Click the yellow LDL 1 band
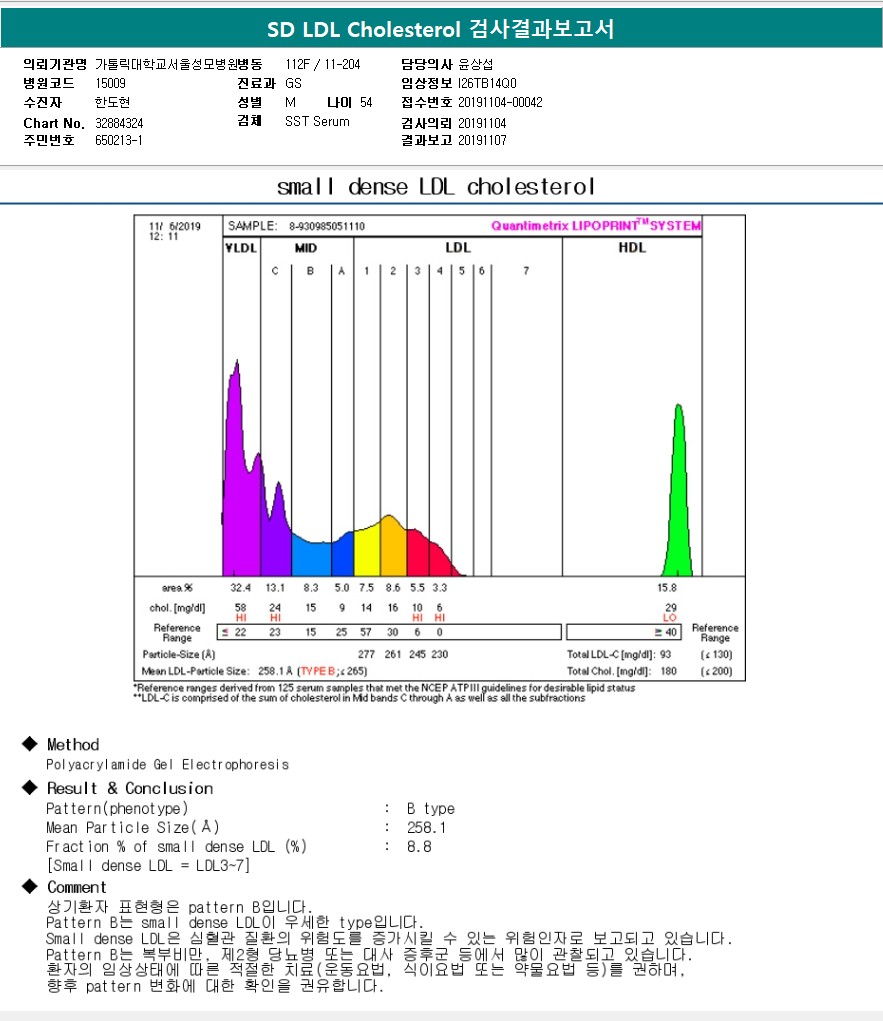Screen dimensions: 883x1021 point(367,552)
